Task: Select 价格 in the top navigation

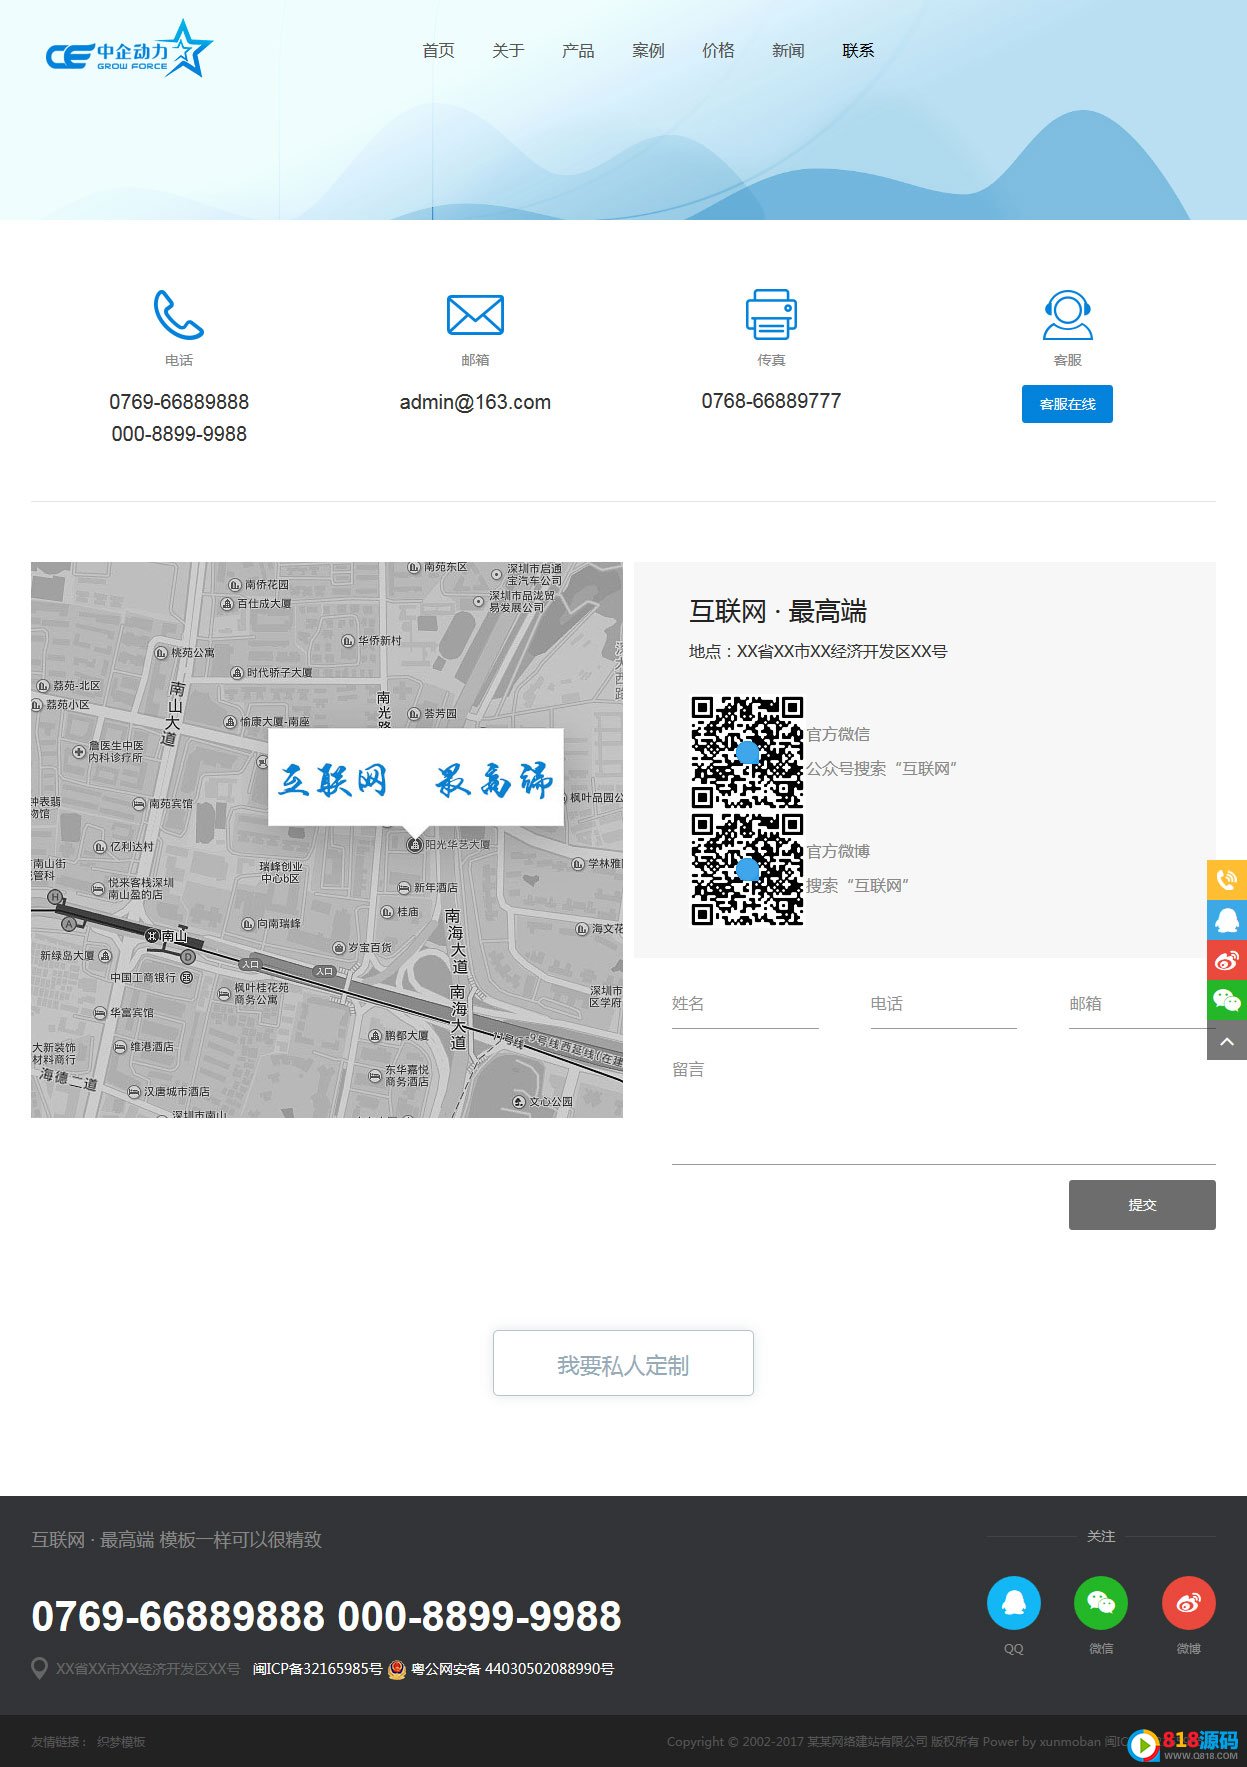Action: [718, 51]
